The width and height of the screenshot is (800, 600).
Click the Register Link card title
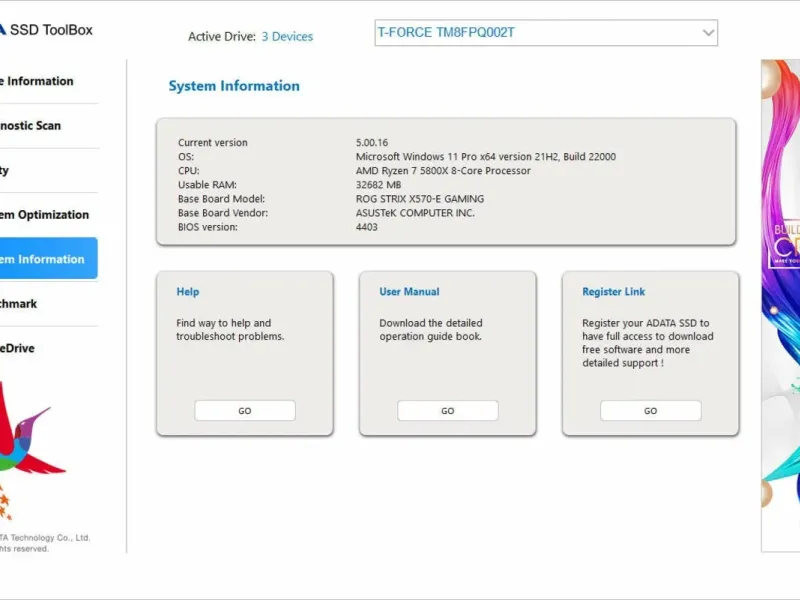[x=613, y=292]
